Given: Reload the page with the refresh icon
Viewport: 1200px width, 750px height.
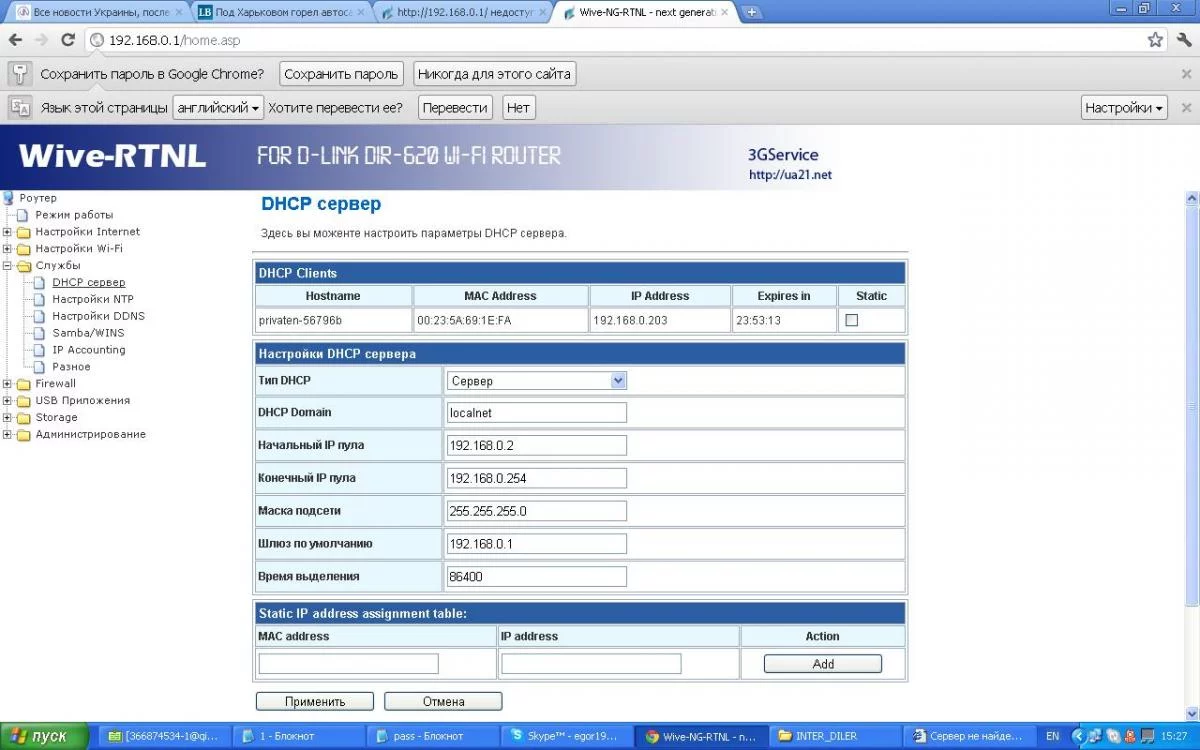Looking at the screenshot, I should coord(68,40).
